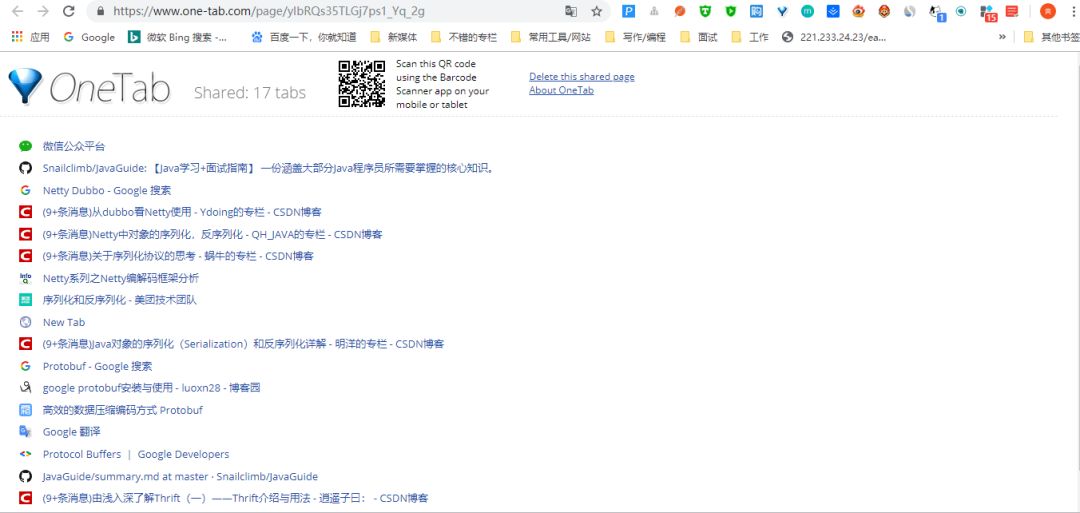
Task: Expand the 写作/编程 bookmark folder
Action: click(x=635, y=37)
